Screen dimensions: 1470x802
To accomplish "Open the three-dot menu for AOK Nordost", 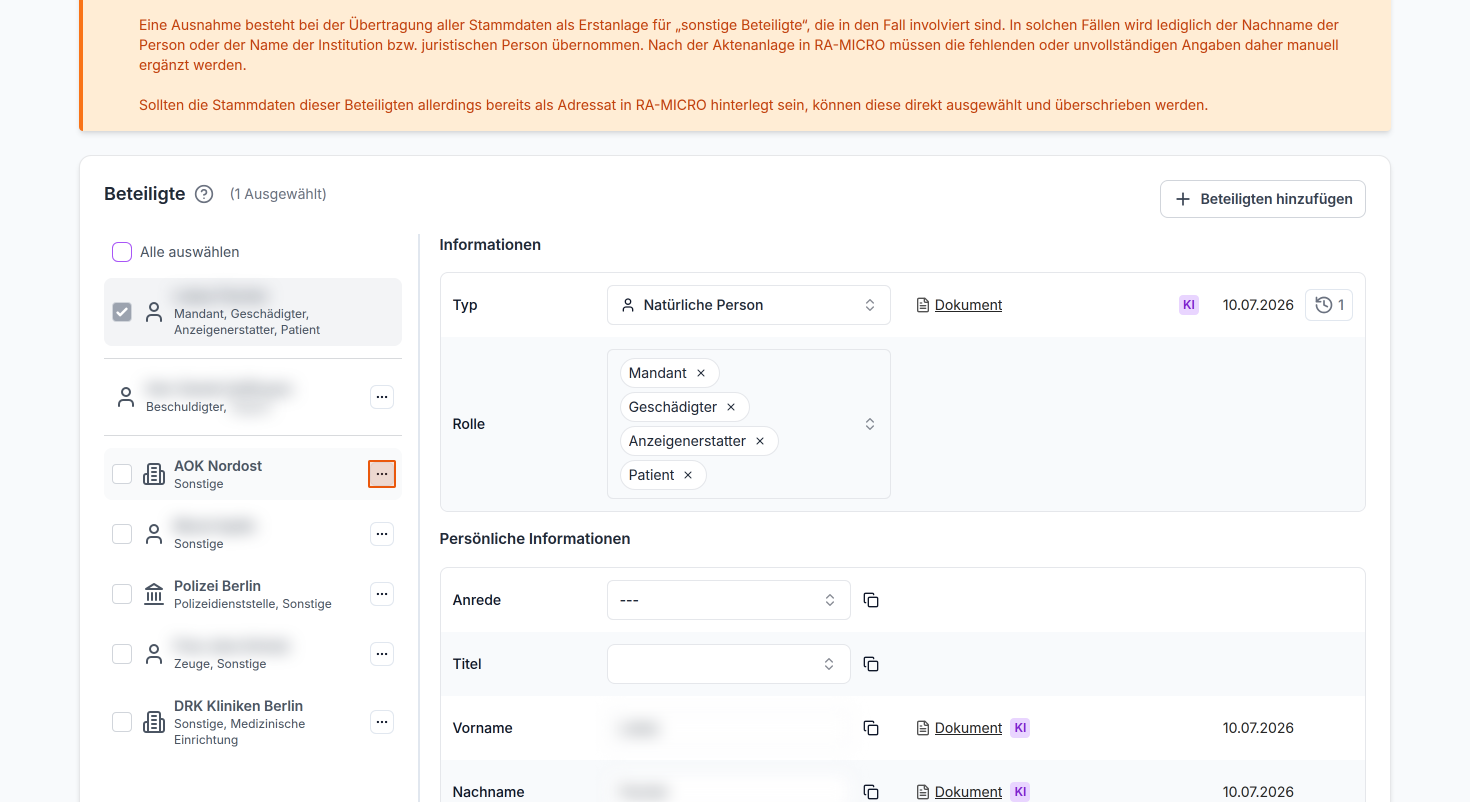I will [382, 474].
